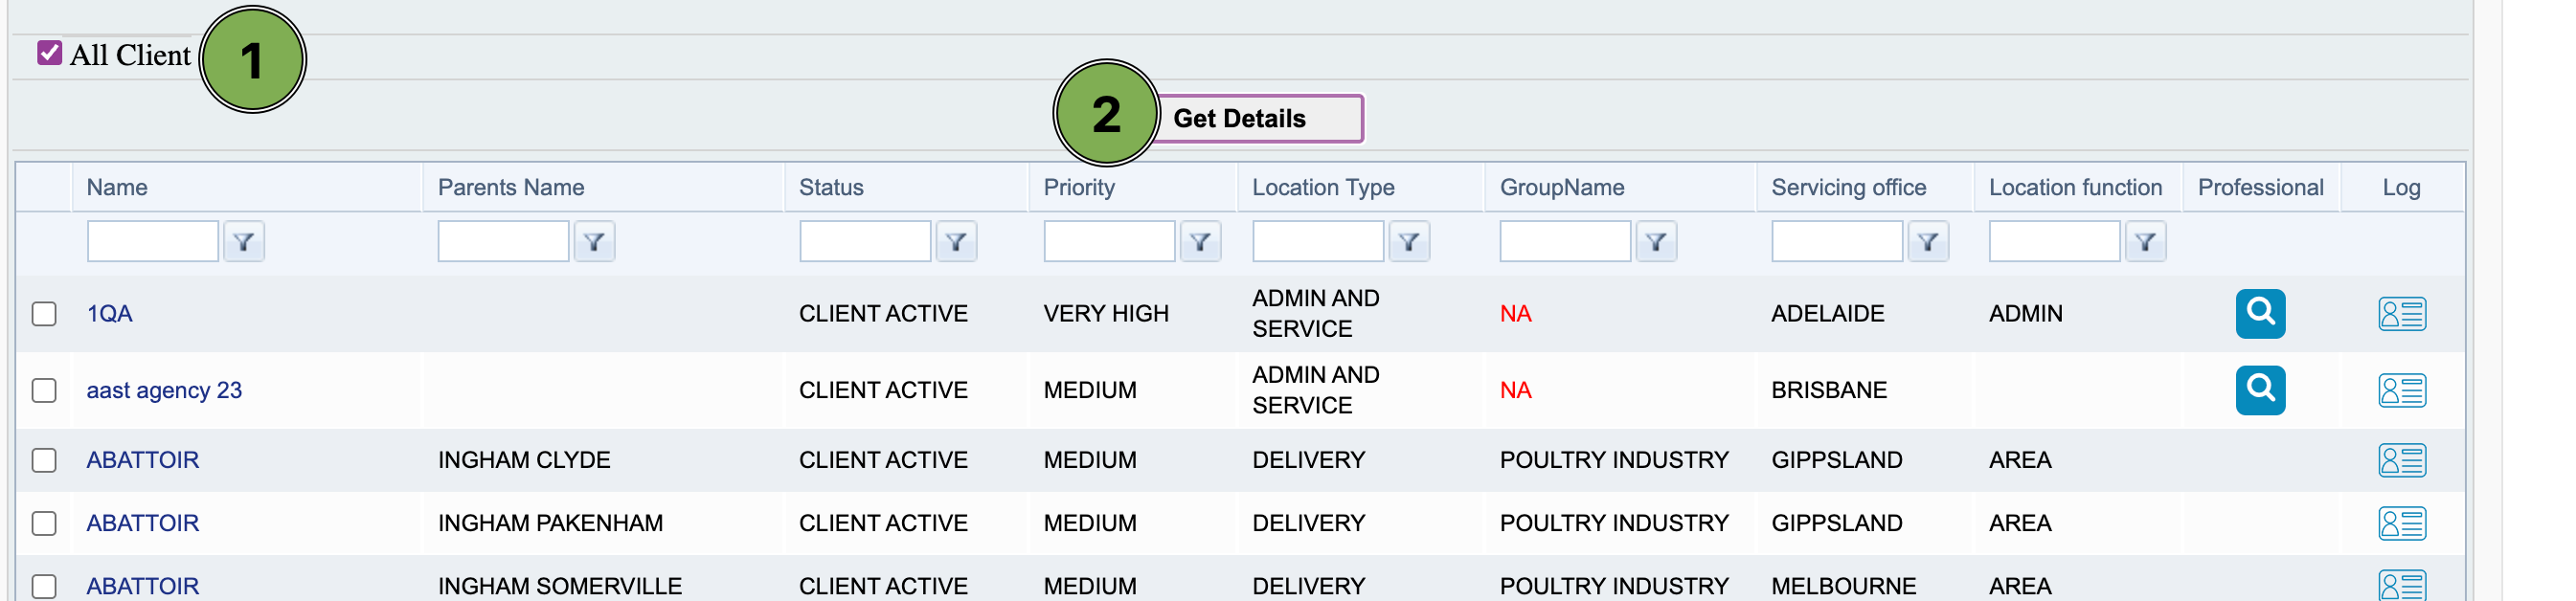Screen dimensions: 2576x601
Task: Tick the checkbox for aast agency 23
Action: [44, 390]
